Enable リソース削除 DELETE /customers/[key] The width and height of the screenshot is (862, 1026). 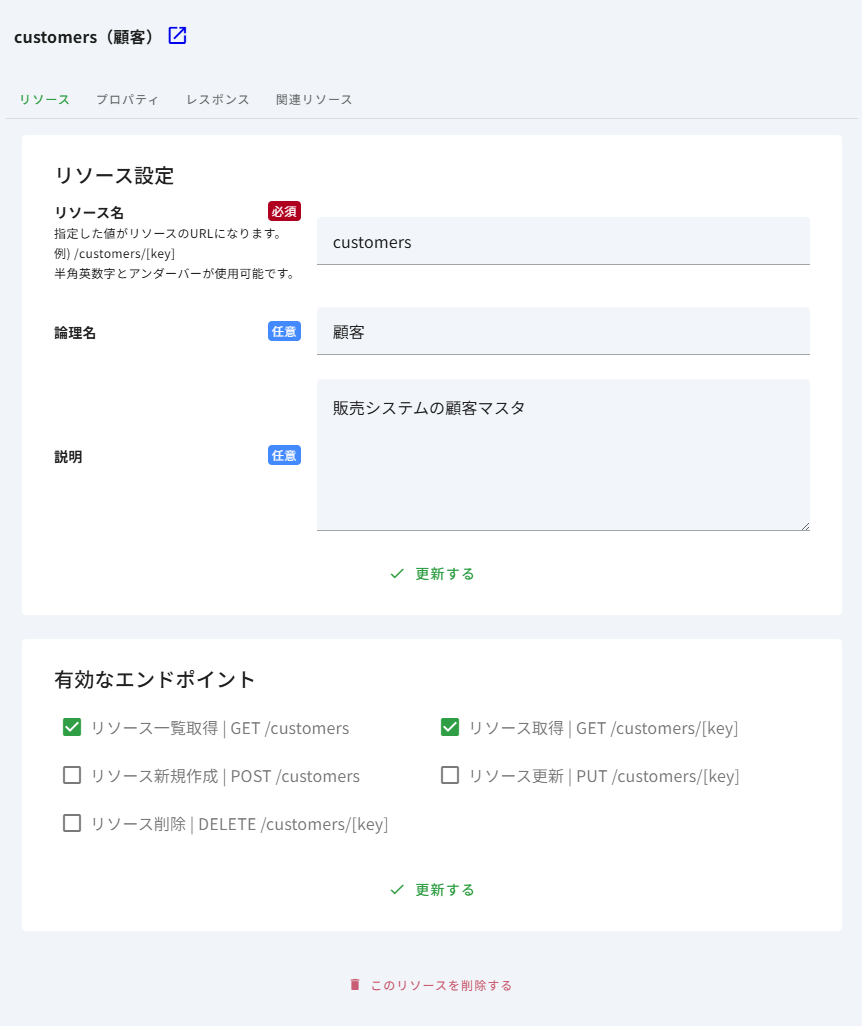coord(72,823)
